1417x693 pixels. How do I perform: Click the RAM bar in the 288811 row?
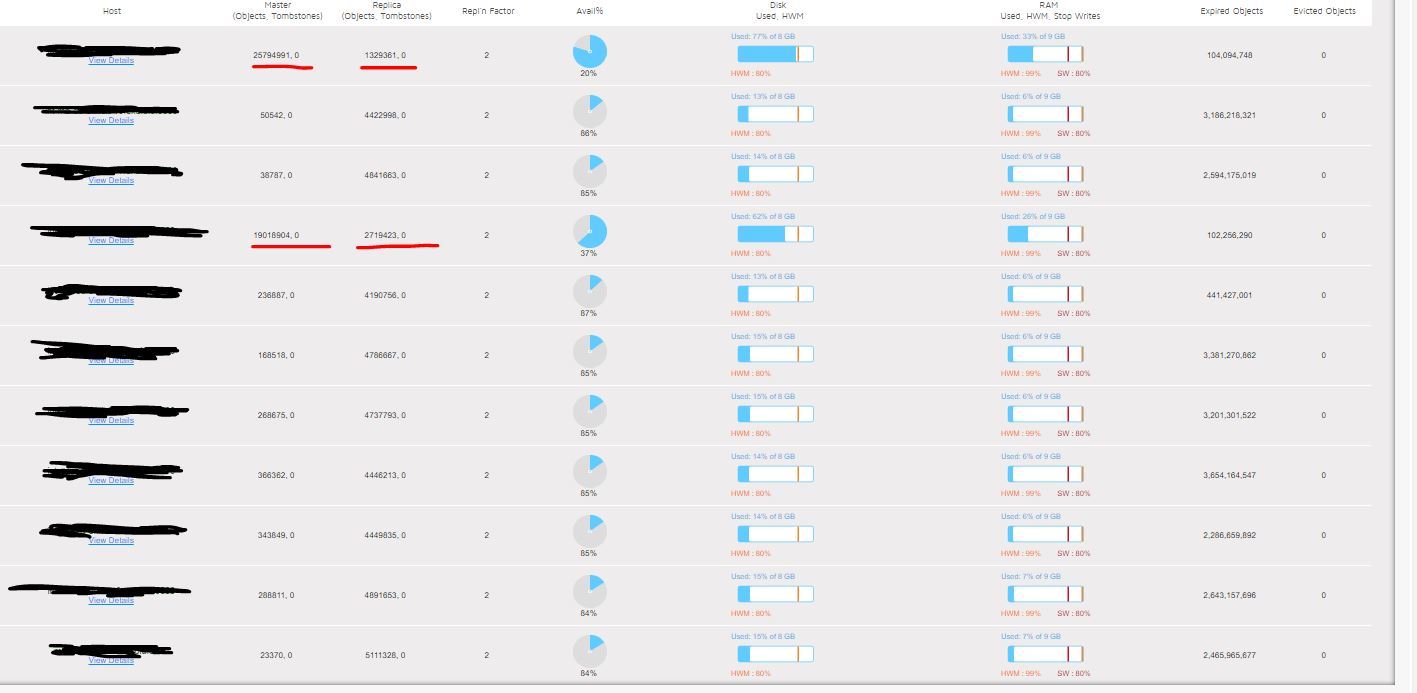[1045, 594]
